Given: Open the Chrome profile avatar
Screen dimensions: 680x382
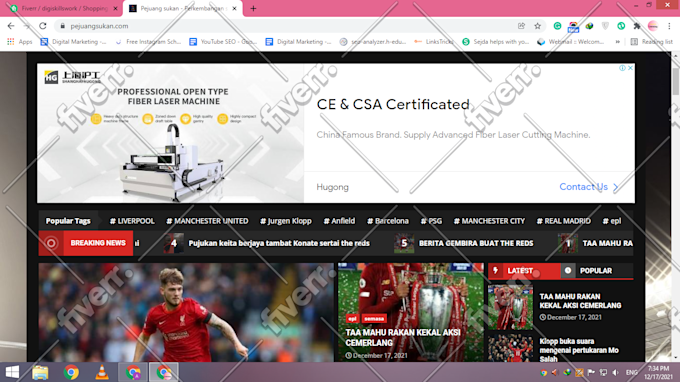Looking at the screenshot, I should (x=653, y=26).
